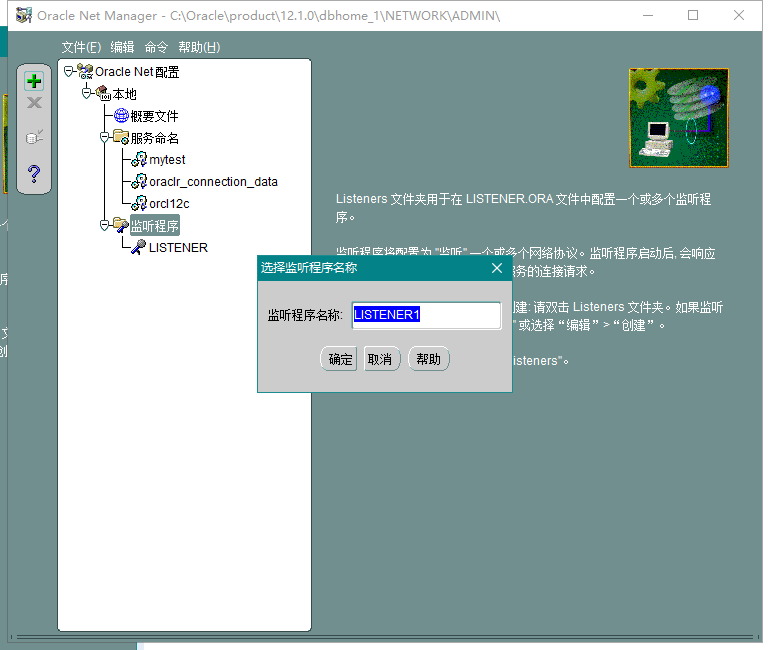Click the green plus create icon
This screenshot has width=770, height=650.
point(34,81)
